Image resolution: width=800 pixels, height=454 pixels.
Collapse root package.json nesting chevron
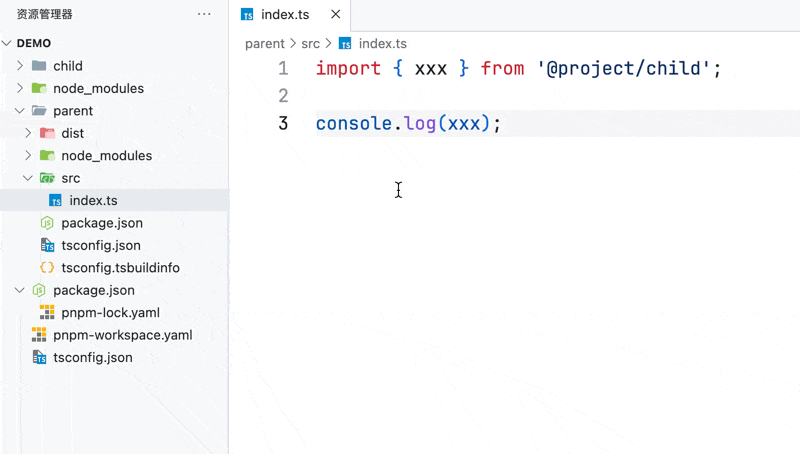click(x=20, y=290)
